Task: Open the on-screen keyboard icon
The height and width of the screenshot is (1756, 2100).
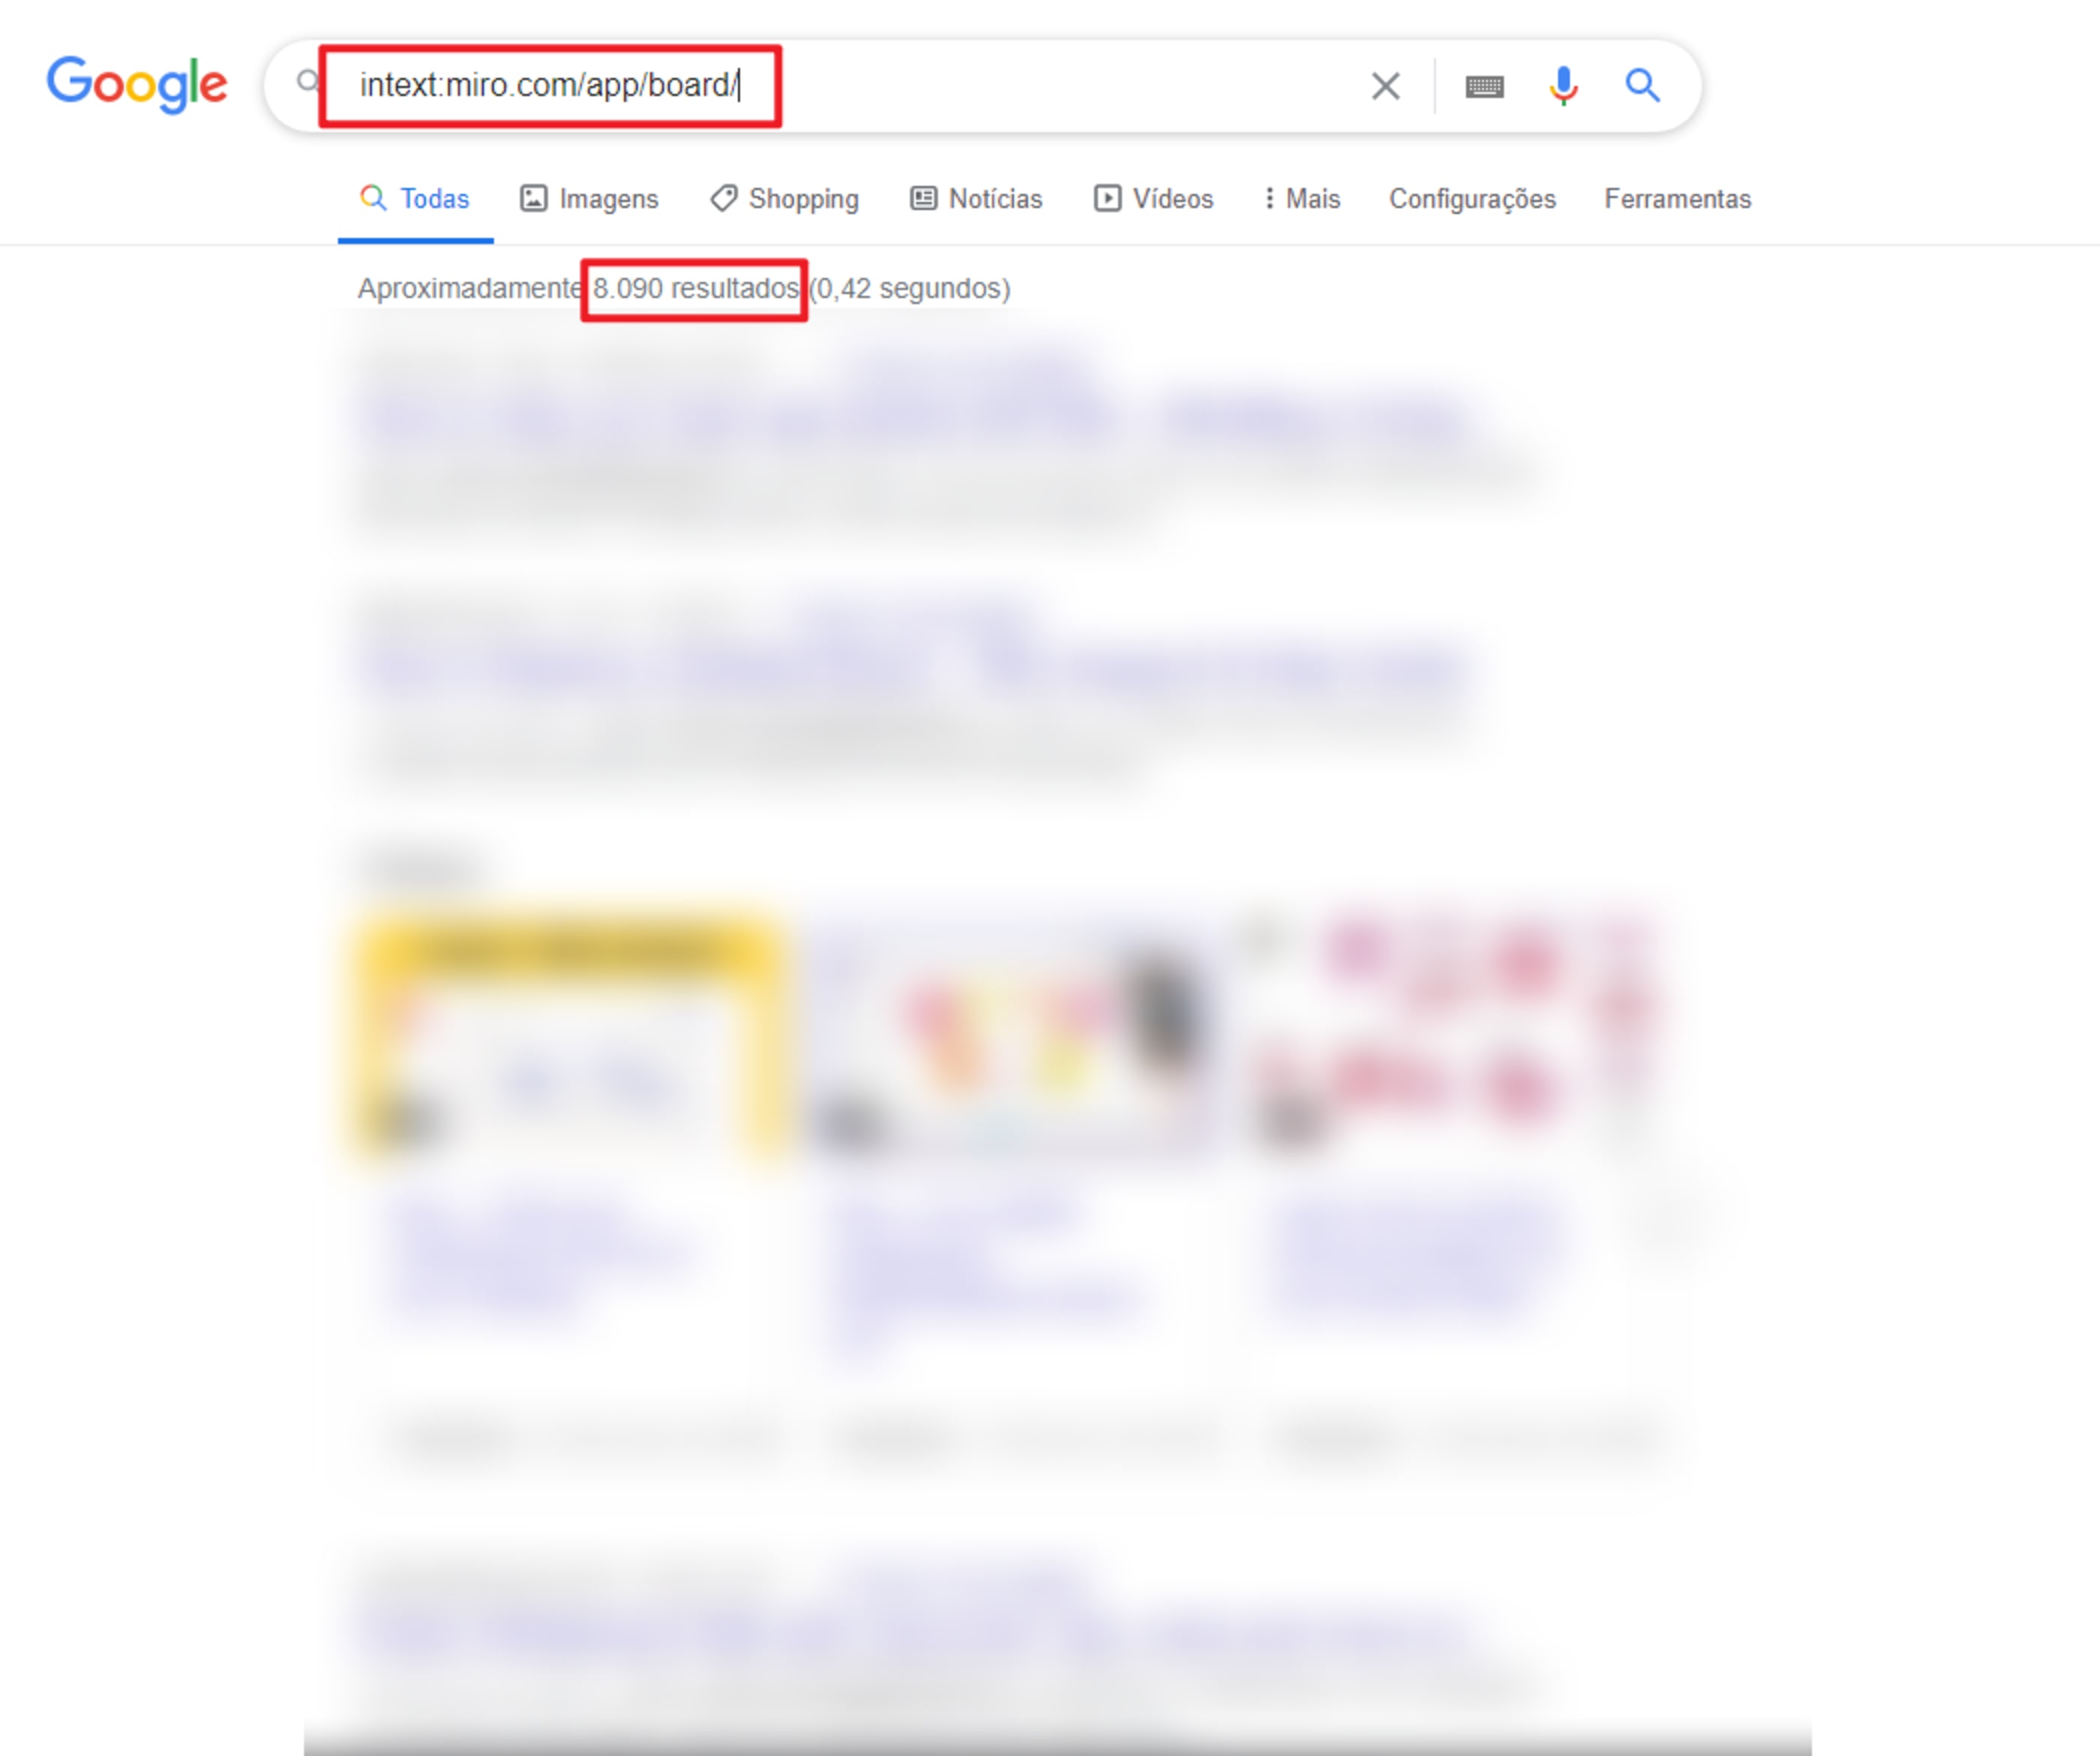Action: (1484, 87)
